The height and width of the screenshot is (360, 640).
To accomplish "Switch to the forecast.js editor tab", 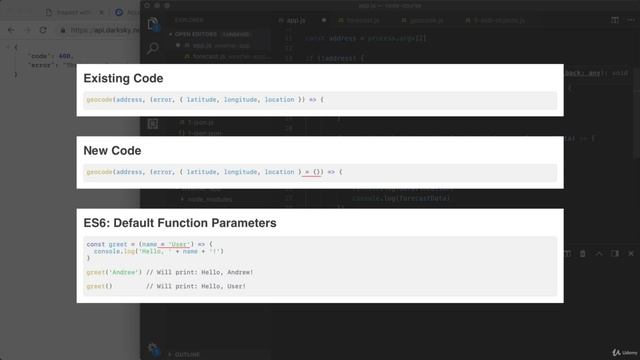I will pyautogui.click(x=359, y=20).
